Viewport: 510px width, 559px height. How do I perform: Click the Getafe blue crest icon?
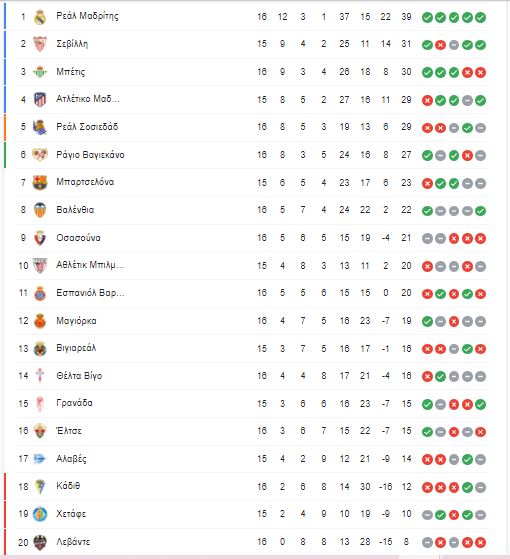click(40, 514)
